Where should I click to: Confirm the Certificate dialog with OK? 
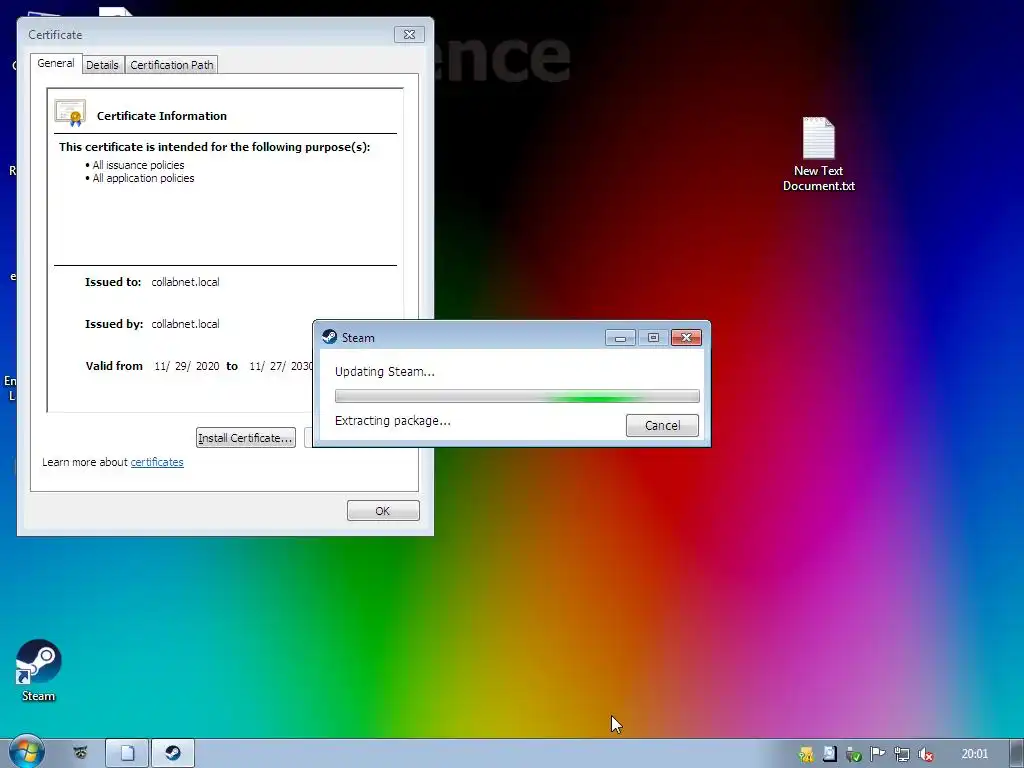(x=383, y=511)
